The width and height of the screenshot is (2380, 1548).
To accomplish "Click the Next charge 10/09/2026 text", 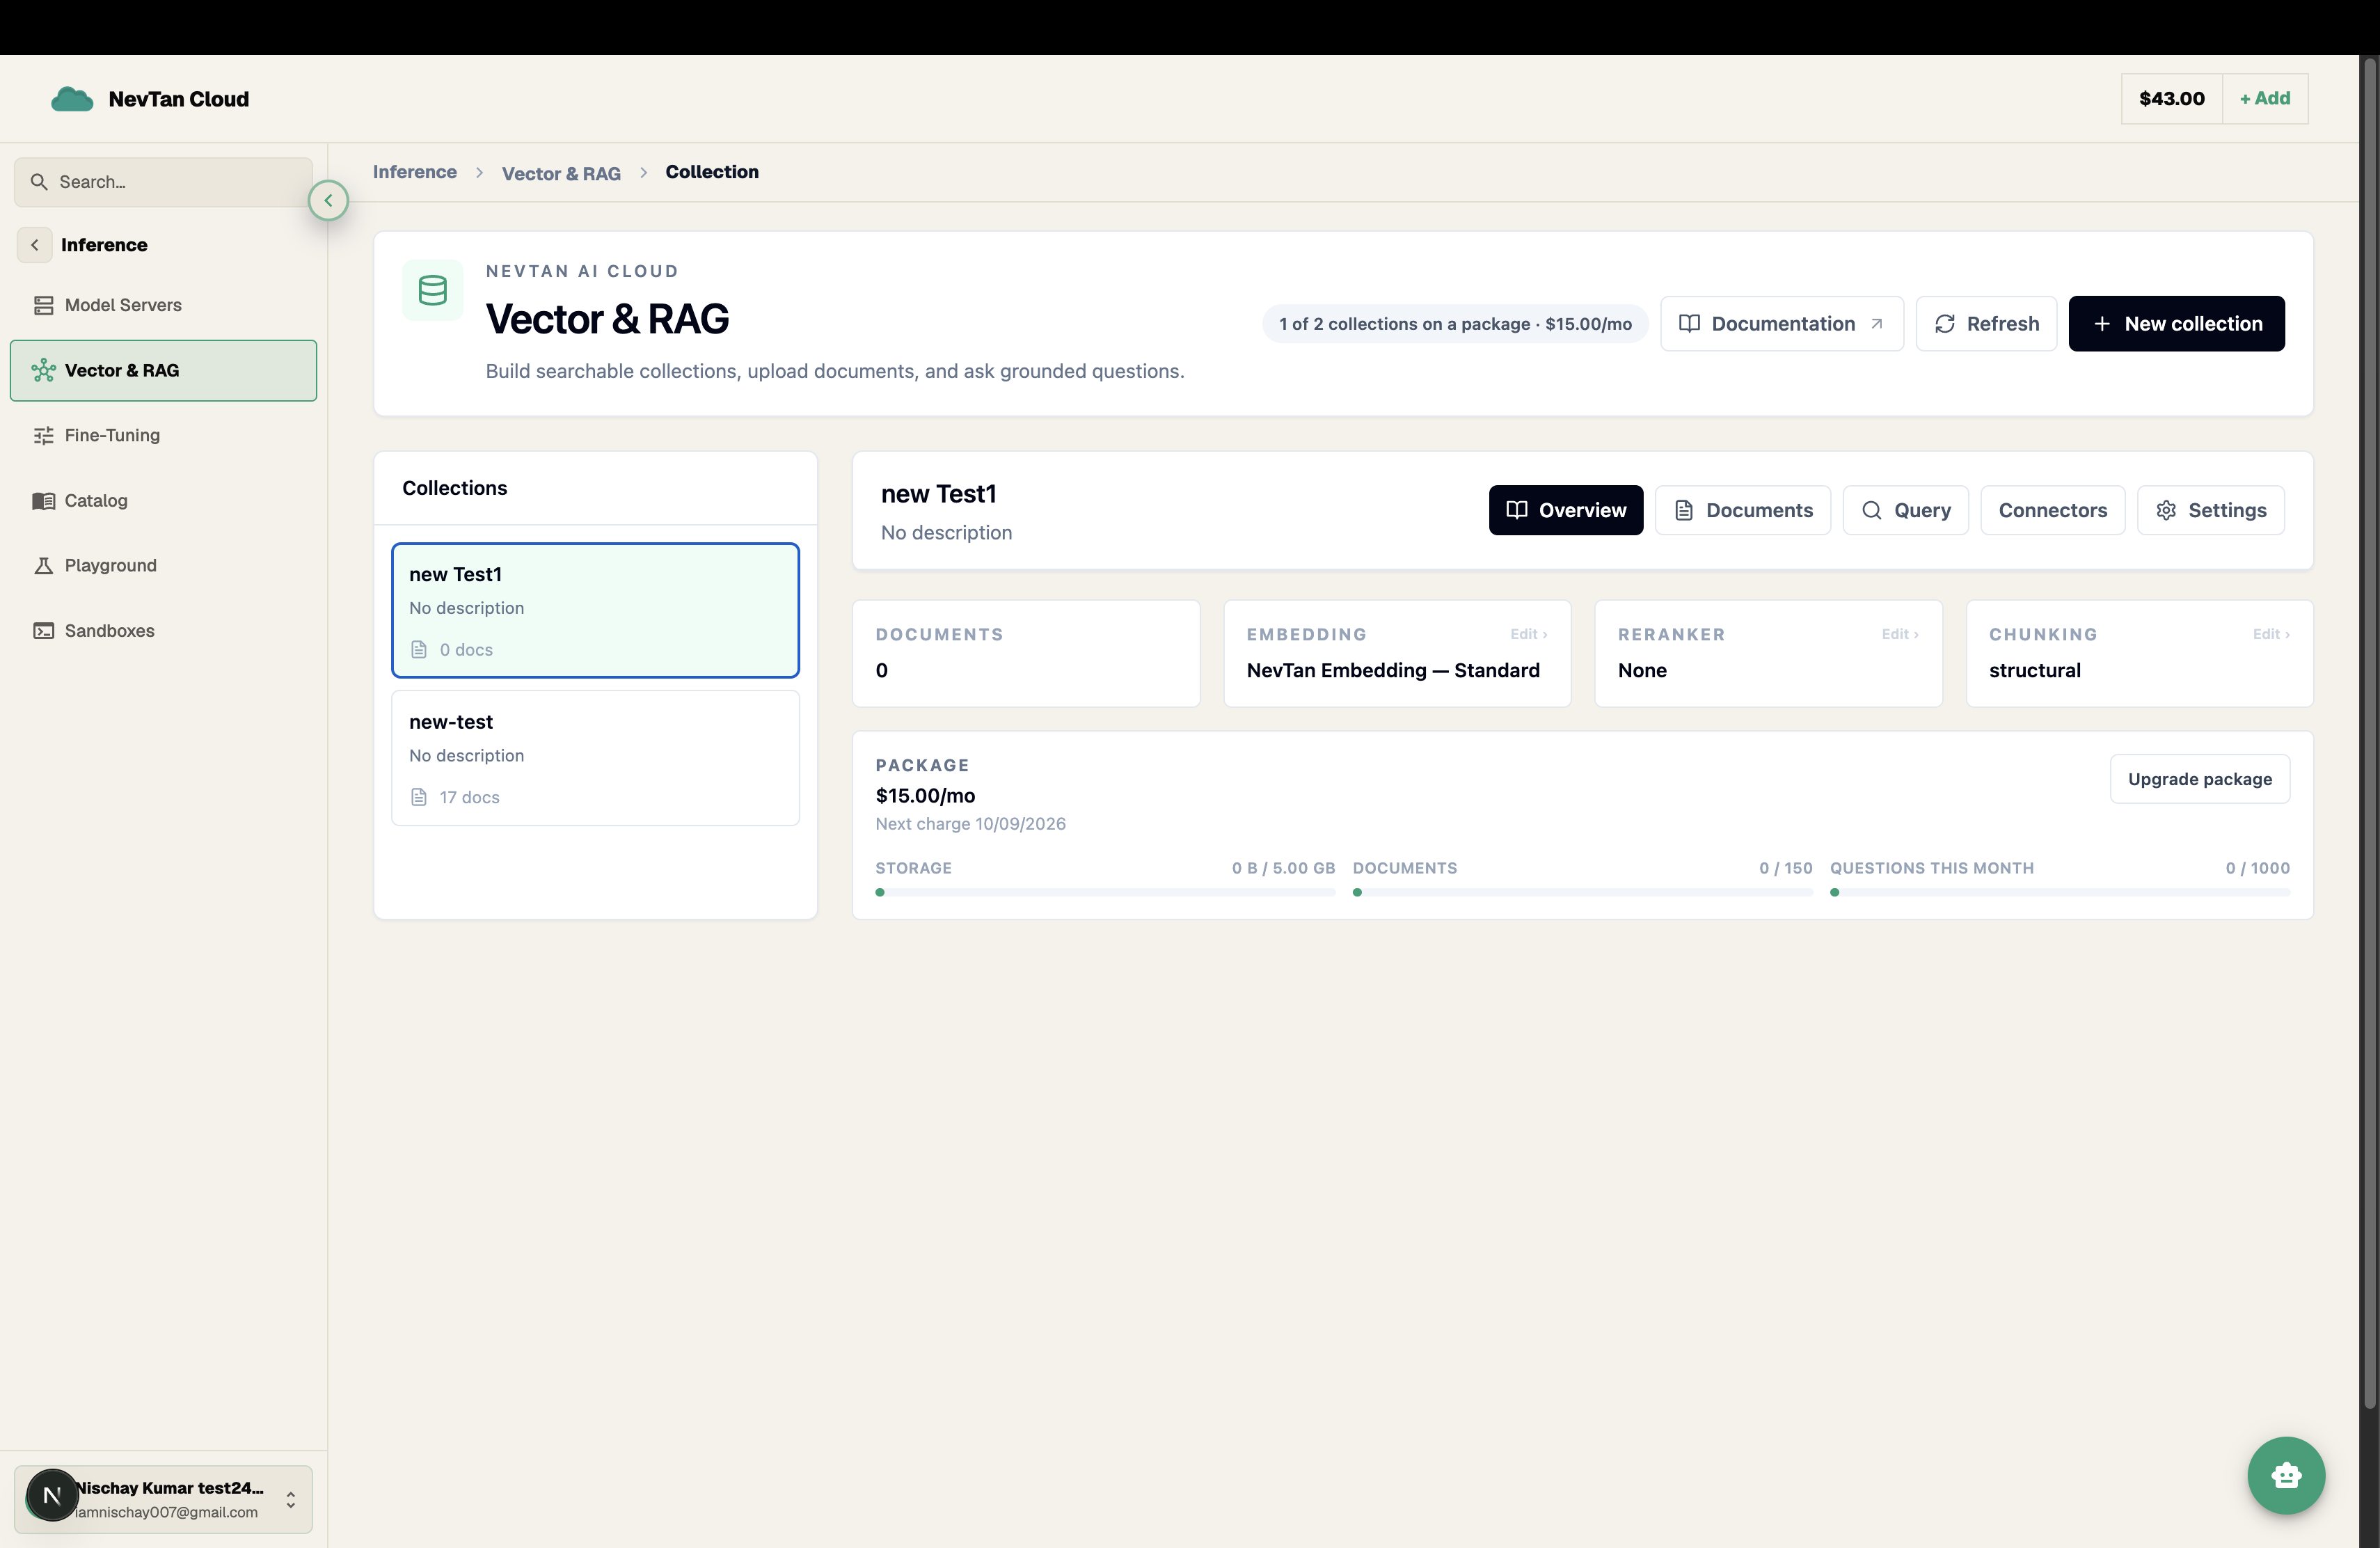I will click(x=971, y=824).
